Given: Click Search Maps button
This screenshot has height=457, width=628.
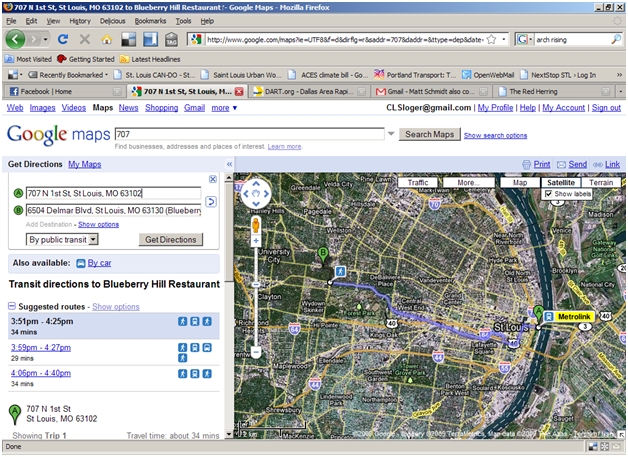Looking at the screenshot, I should coord(429,134).
